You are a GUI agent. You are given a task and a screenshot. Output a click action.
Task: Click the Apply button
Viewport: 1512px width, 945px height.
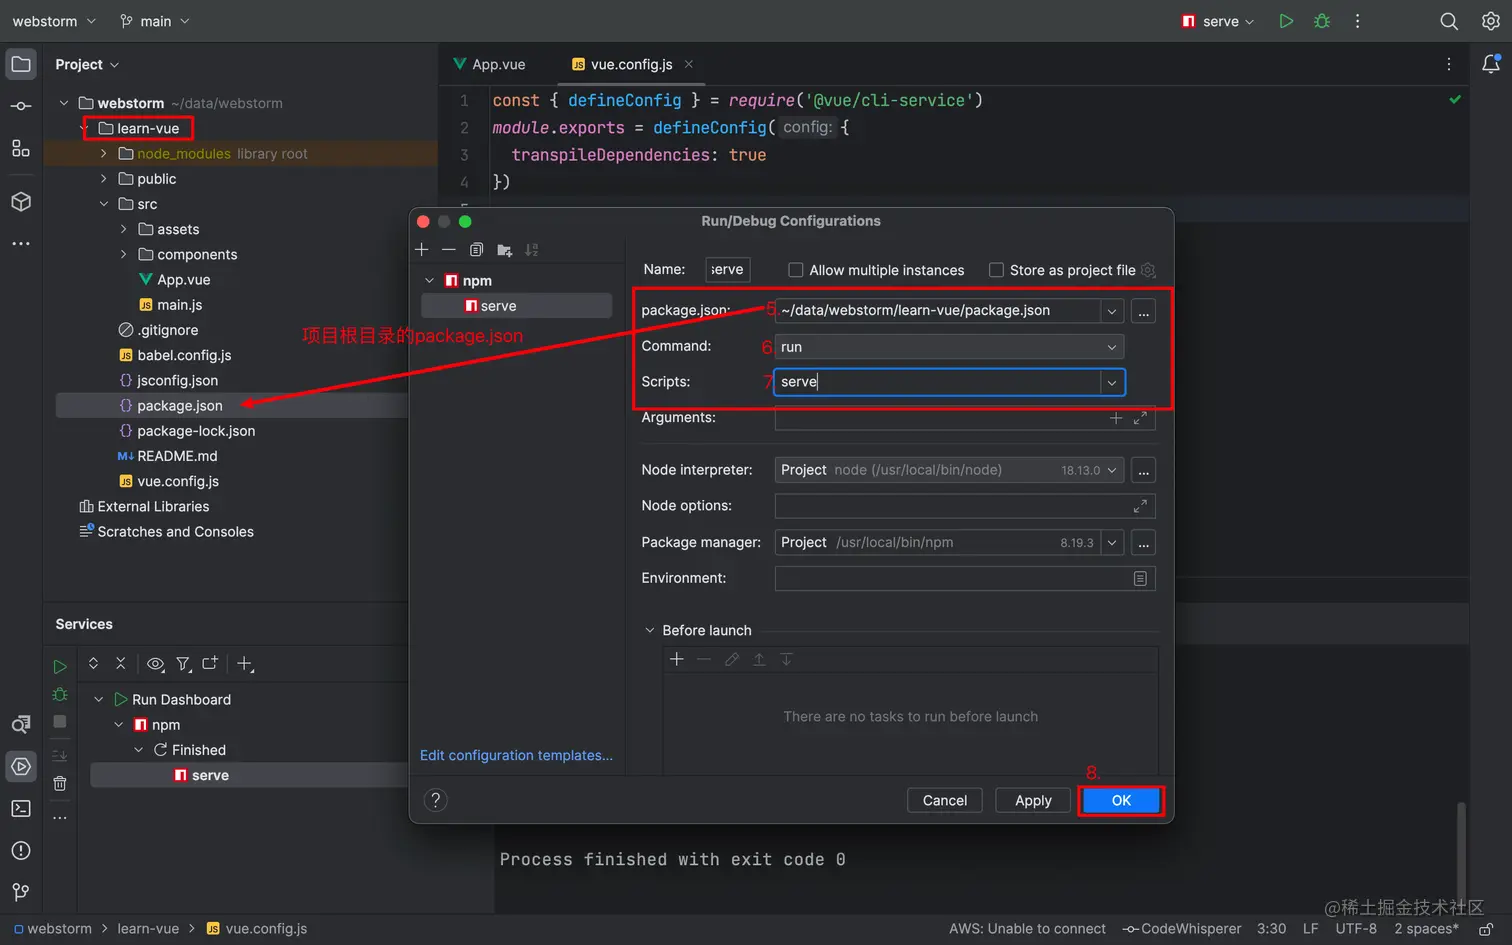coord(1033,801)
